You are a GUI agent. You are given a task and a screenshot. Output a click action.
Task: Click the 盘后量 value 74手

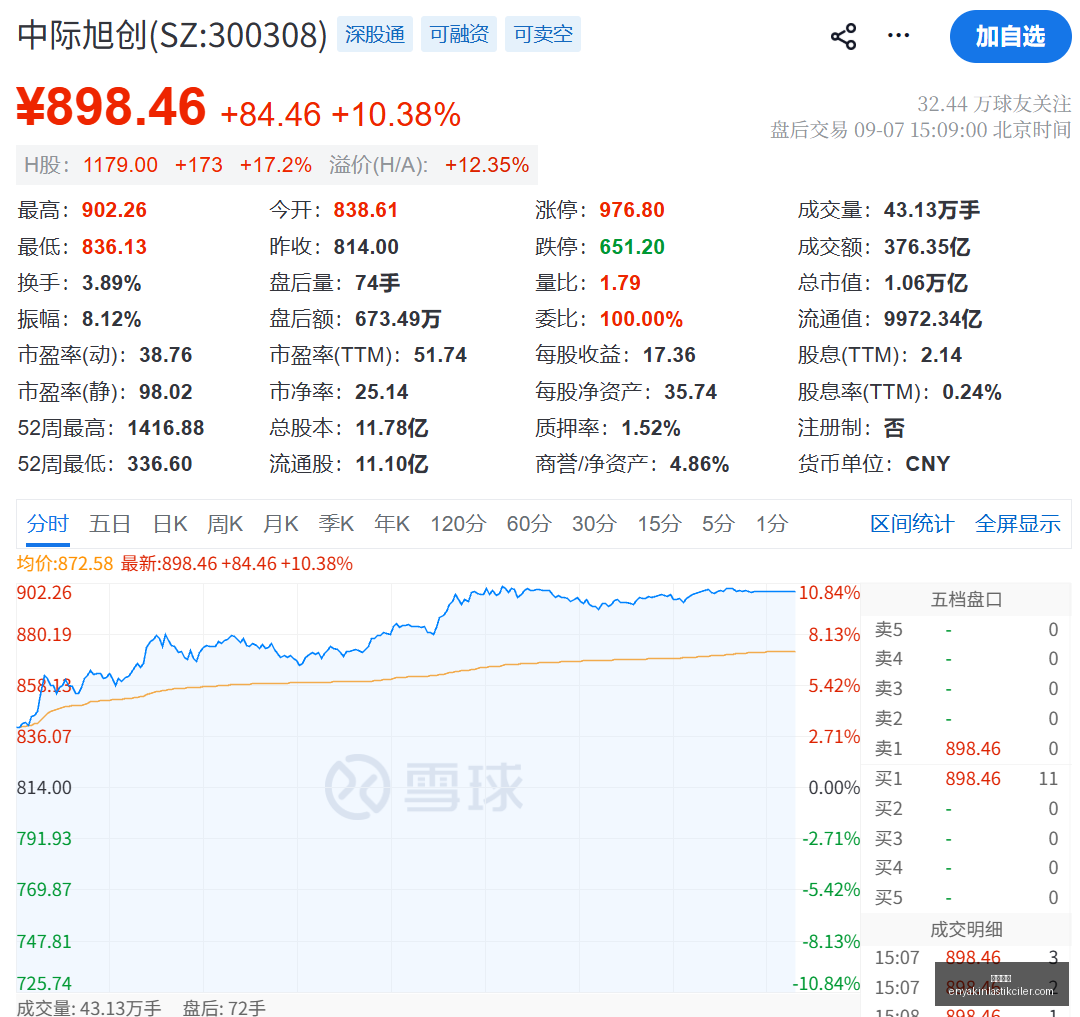pos(377,283)
